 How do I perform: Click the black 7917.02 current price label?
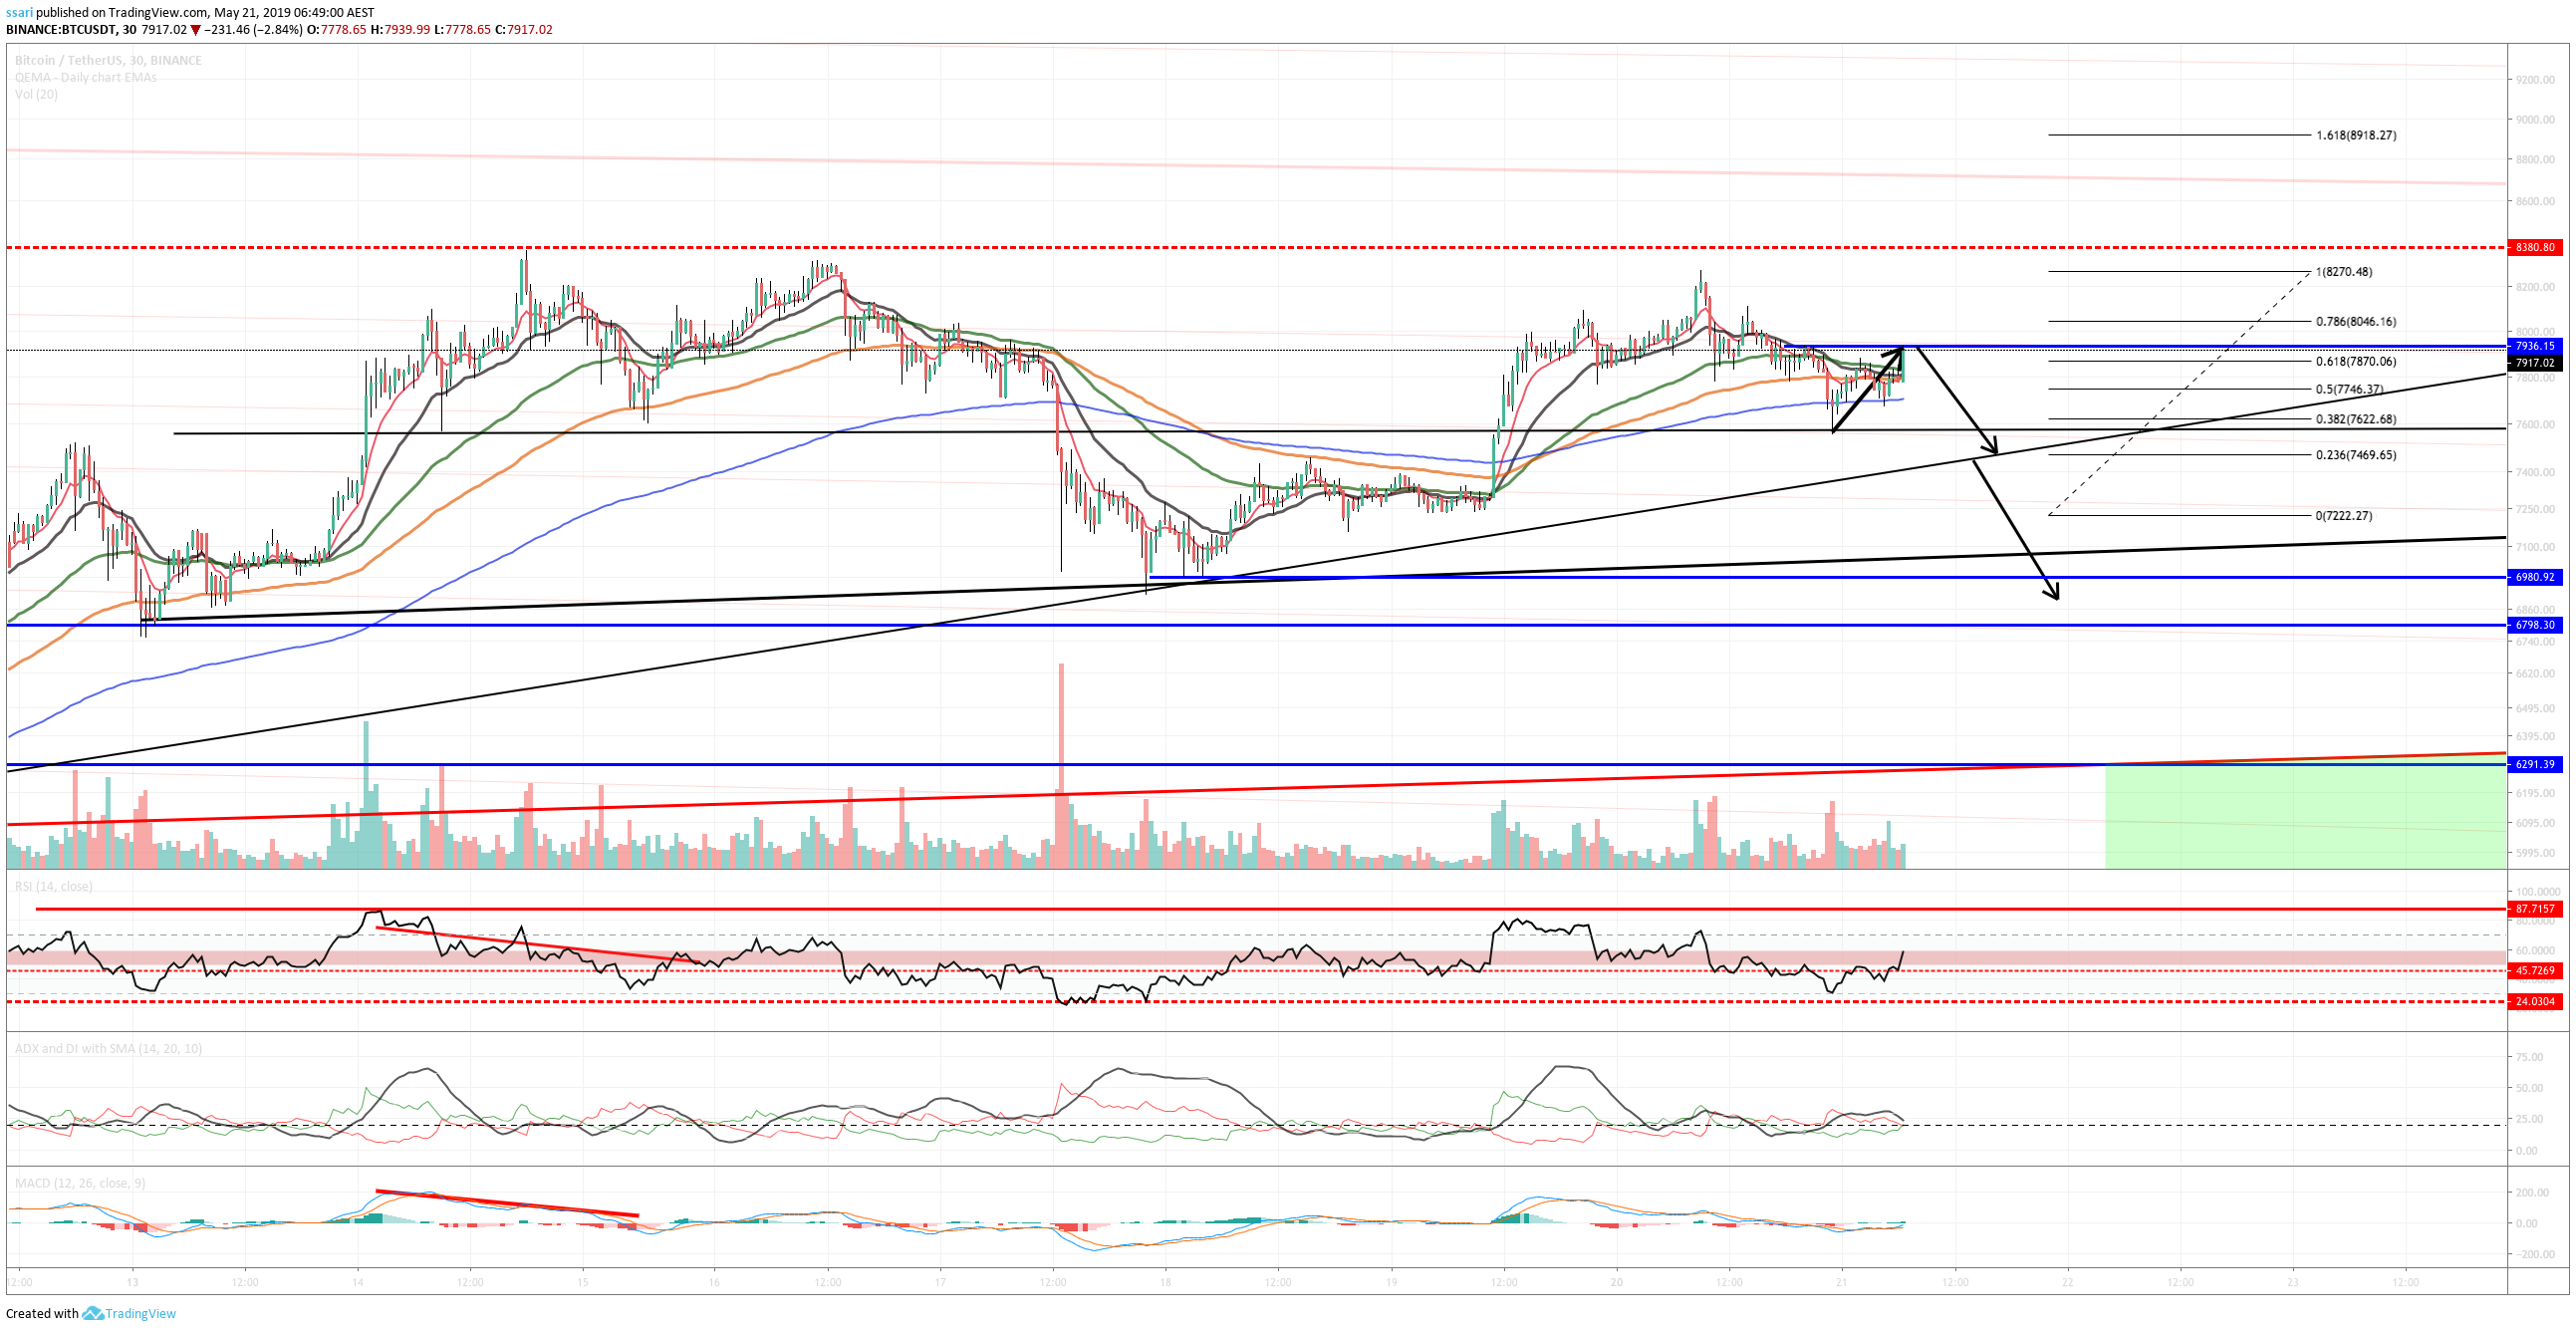click(2535, 363)
